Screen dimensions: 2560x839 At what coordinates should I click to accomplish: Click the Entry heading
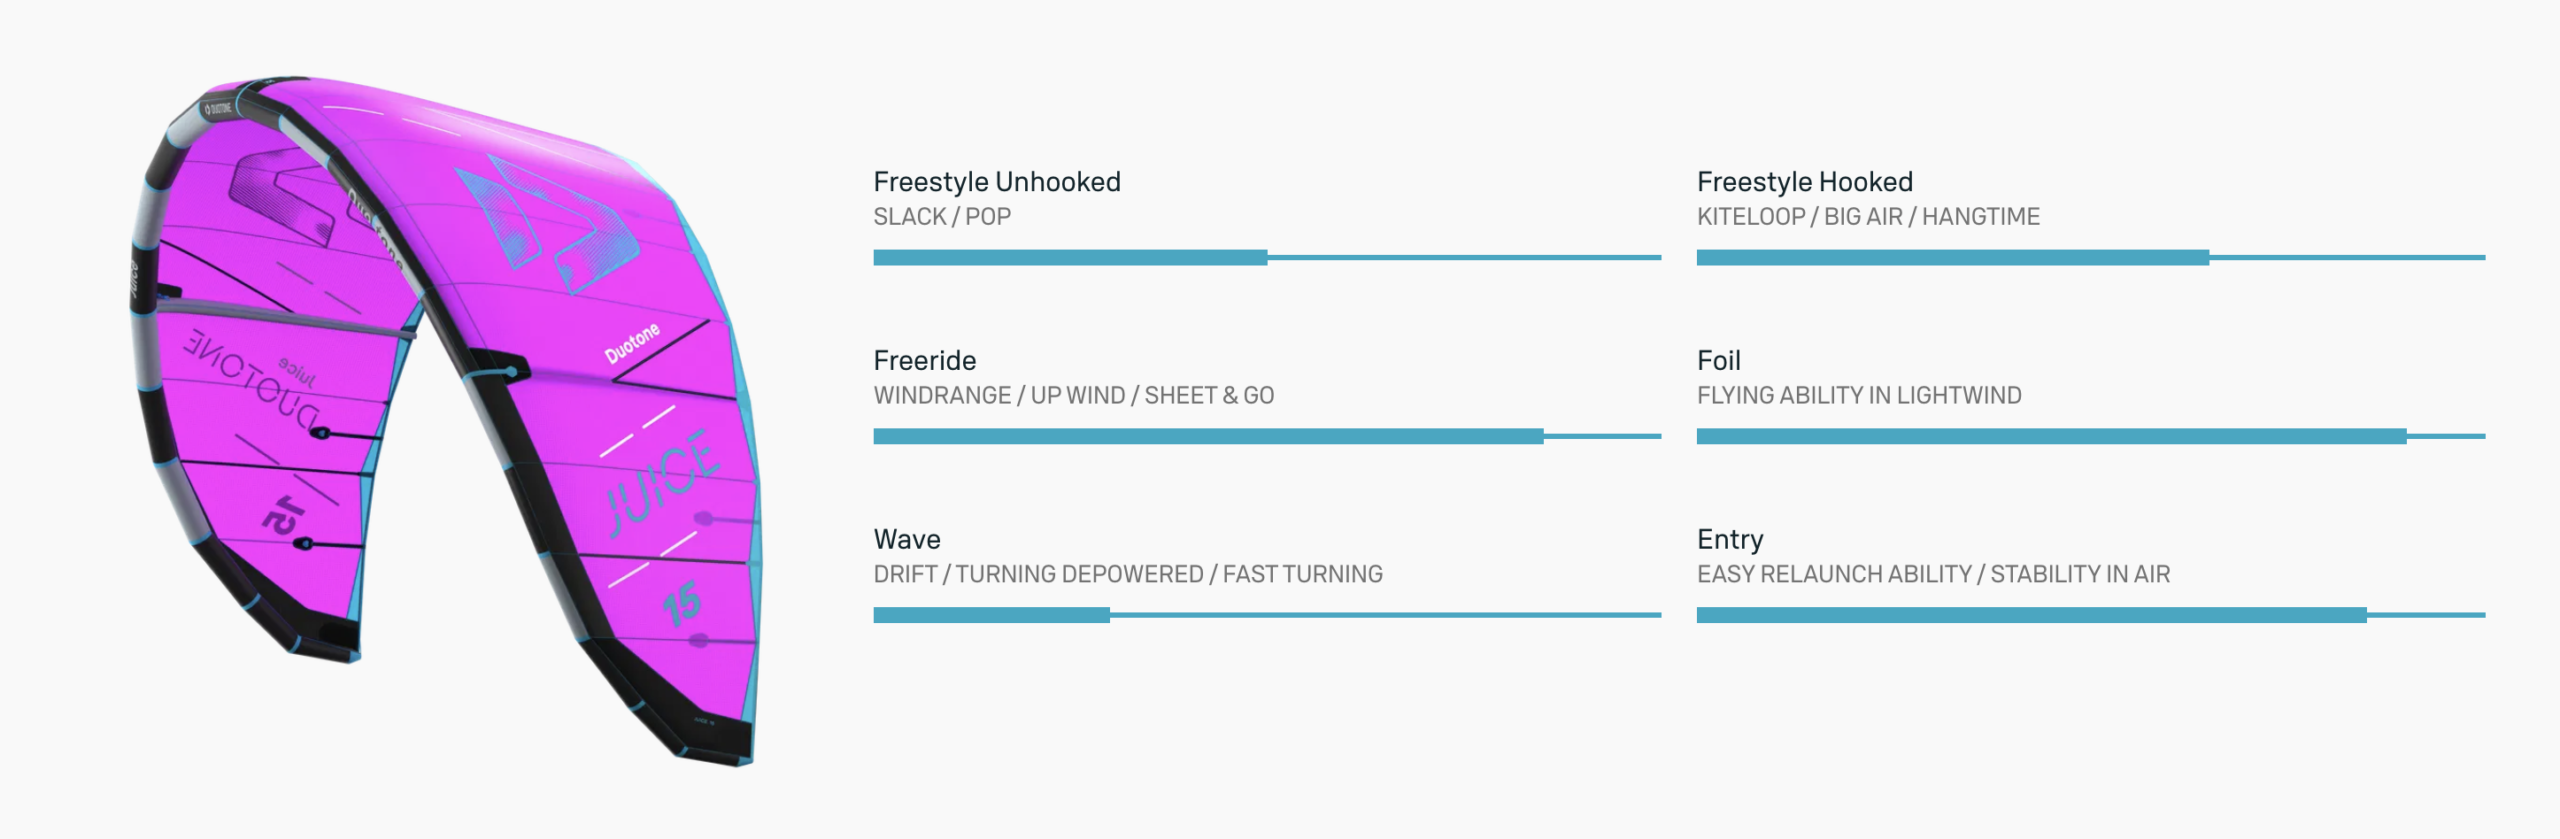(x=1729, y=540)
